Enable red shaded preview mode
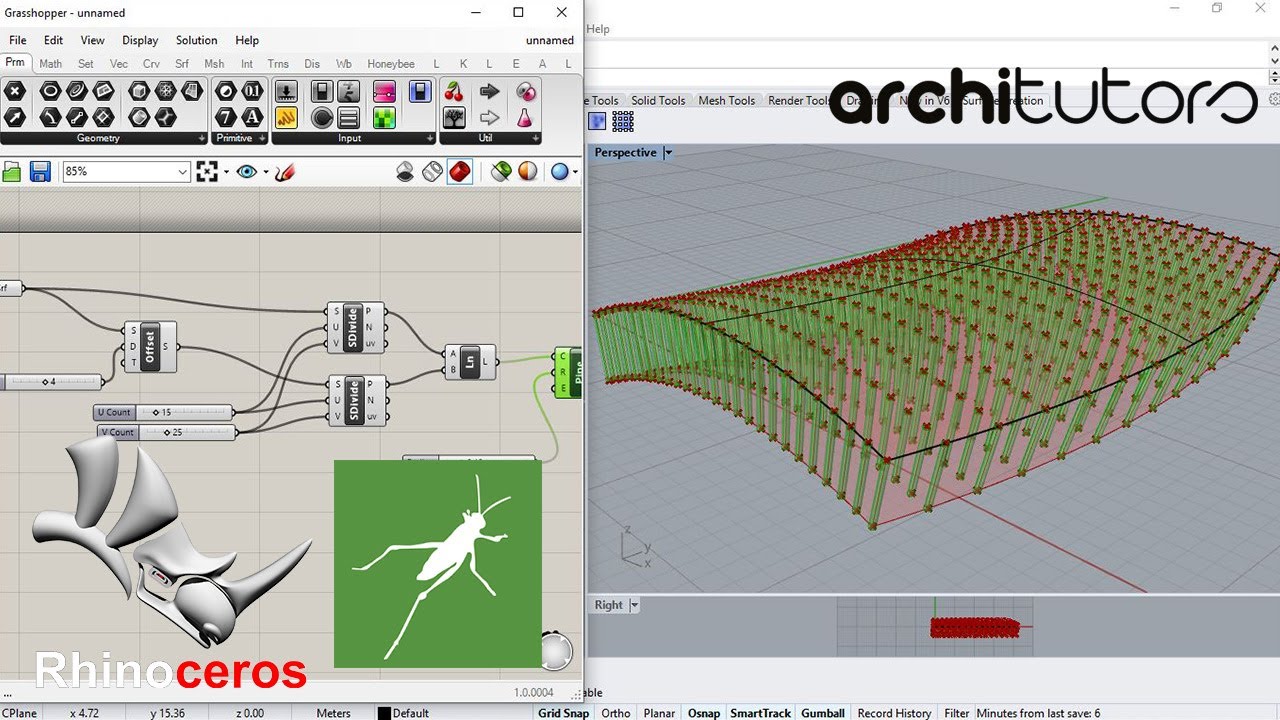This screenshot has width=1280, height=720. pyautogui.click(x=459, y=172)
